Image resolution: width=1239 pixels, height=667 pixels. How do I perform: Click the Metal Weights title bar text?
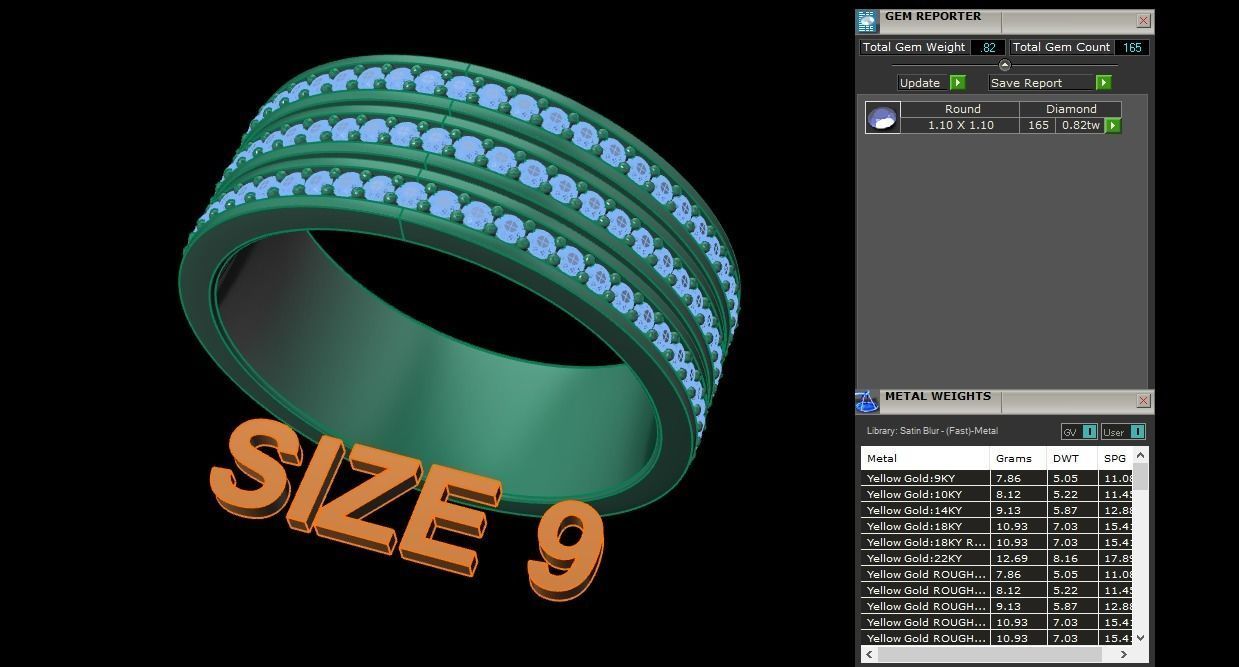(937, 396)
